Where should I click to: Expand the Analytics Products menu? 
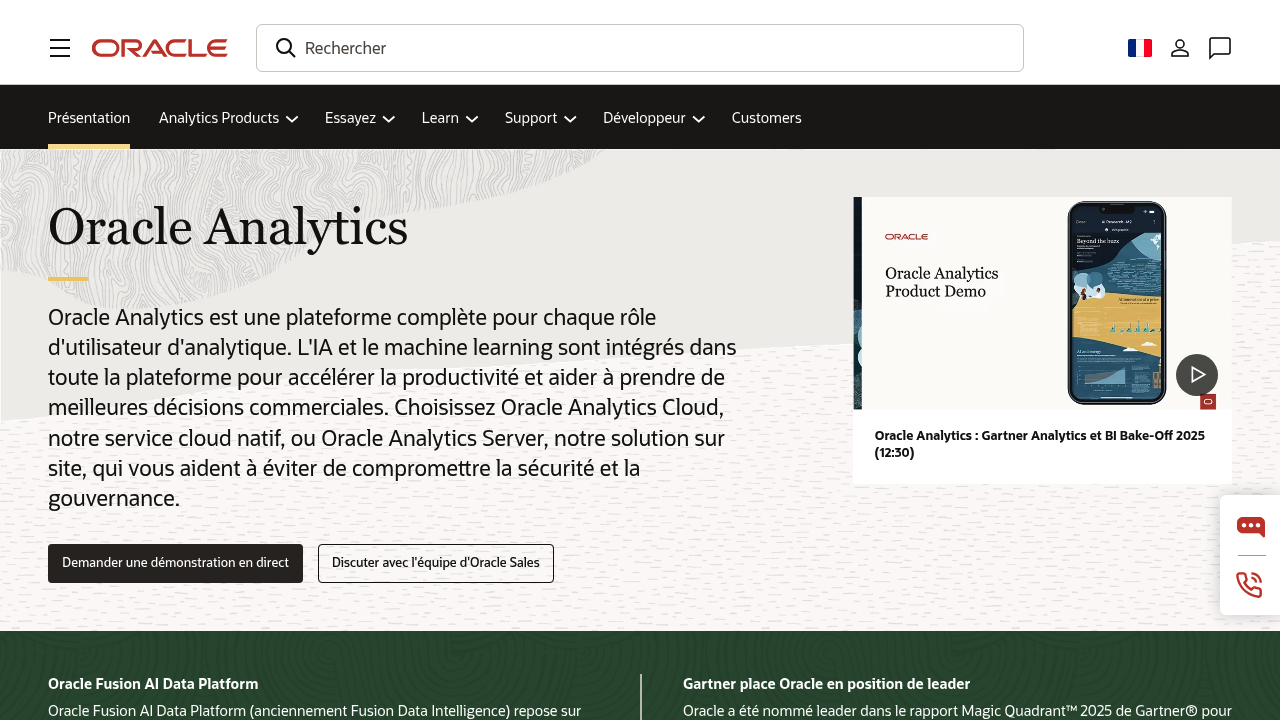(x=228, y=118)
